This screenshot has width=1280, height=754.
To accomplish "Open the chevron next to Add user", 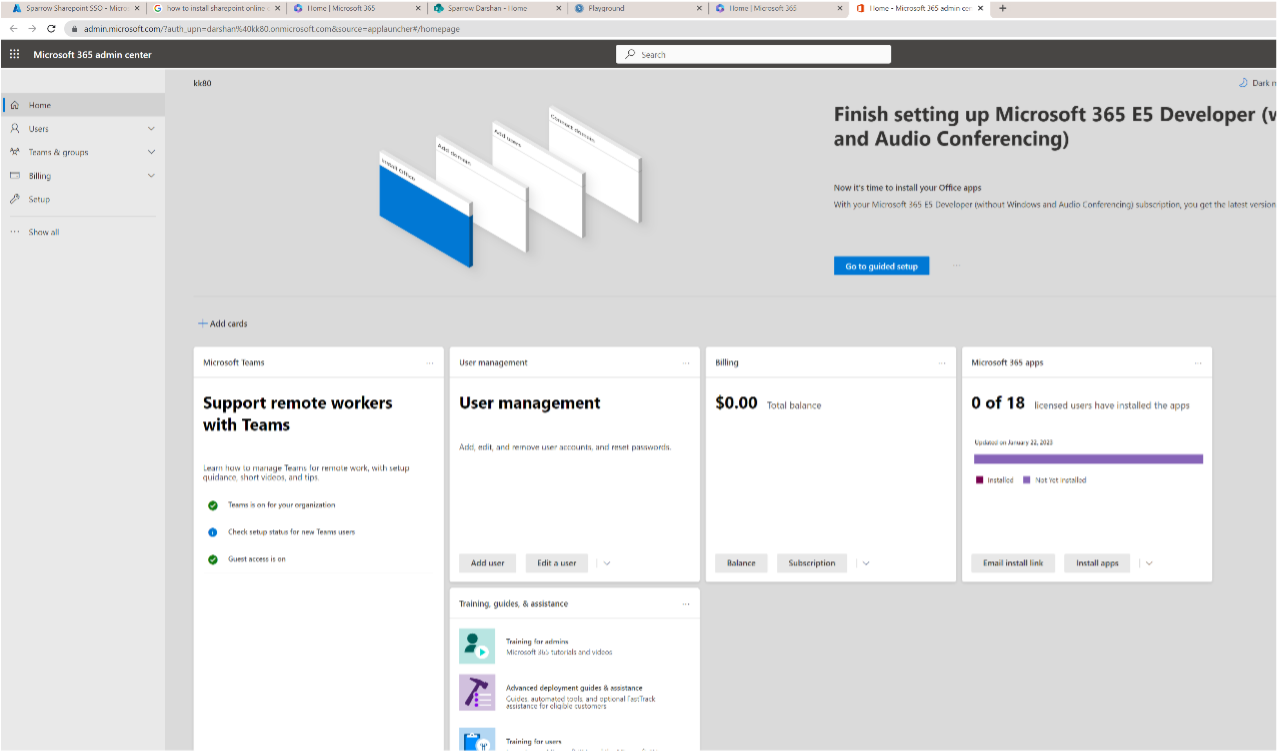I will click(x=605, y=563).
